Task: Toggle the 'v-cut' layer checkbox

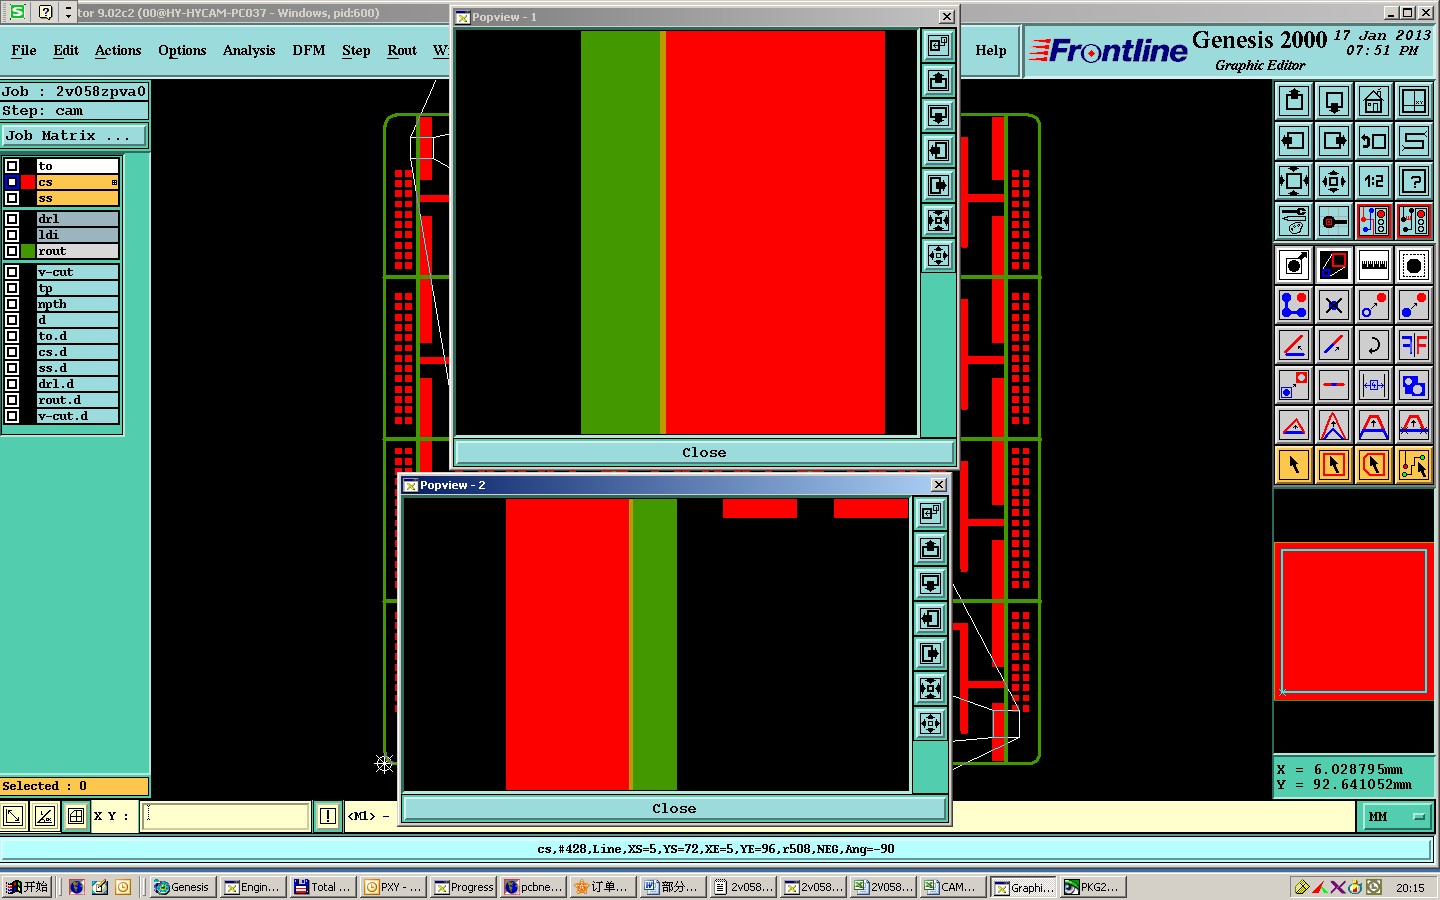Action: pyautogui.click(x=12, y=272)
